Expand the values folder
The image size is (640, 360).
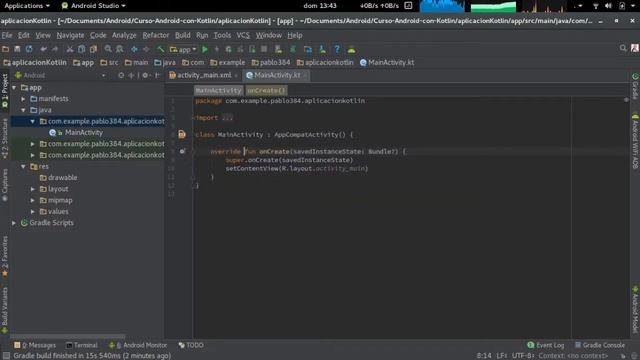tap(33, 211)
